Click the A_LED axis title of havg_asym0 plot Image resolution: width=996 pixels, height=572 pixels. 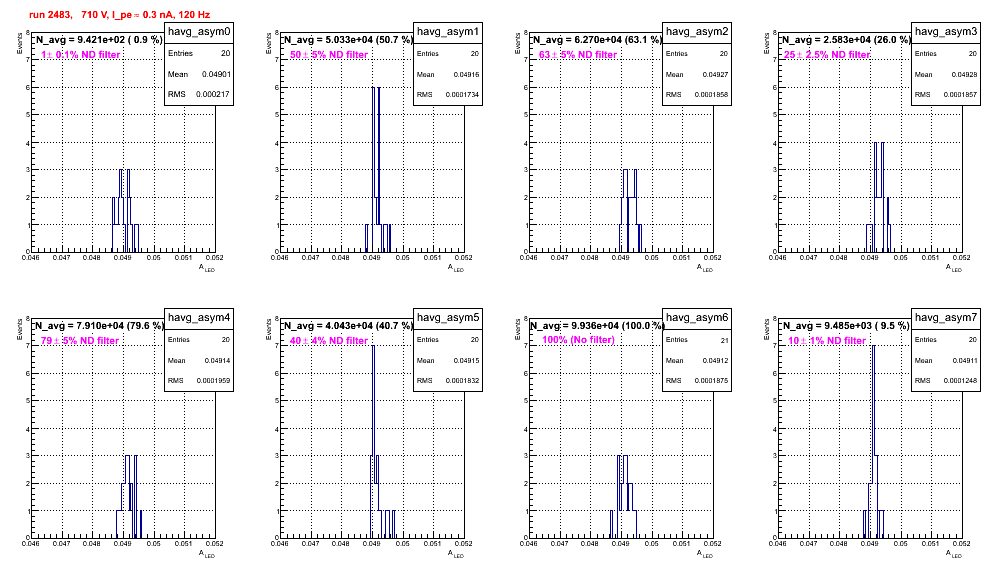coord(207,268)
